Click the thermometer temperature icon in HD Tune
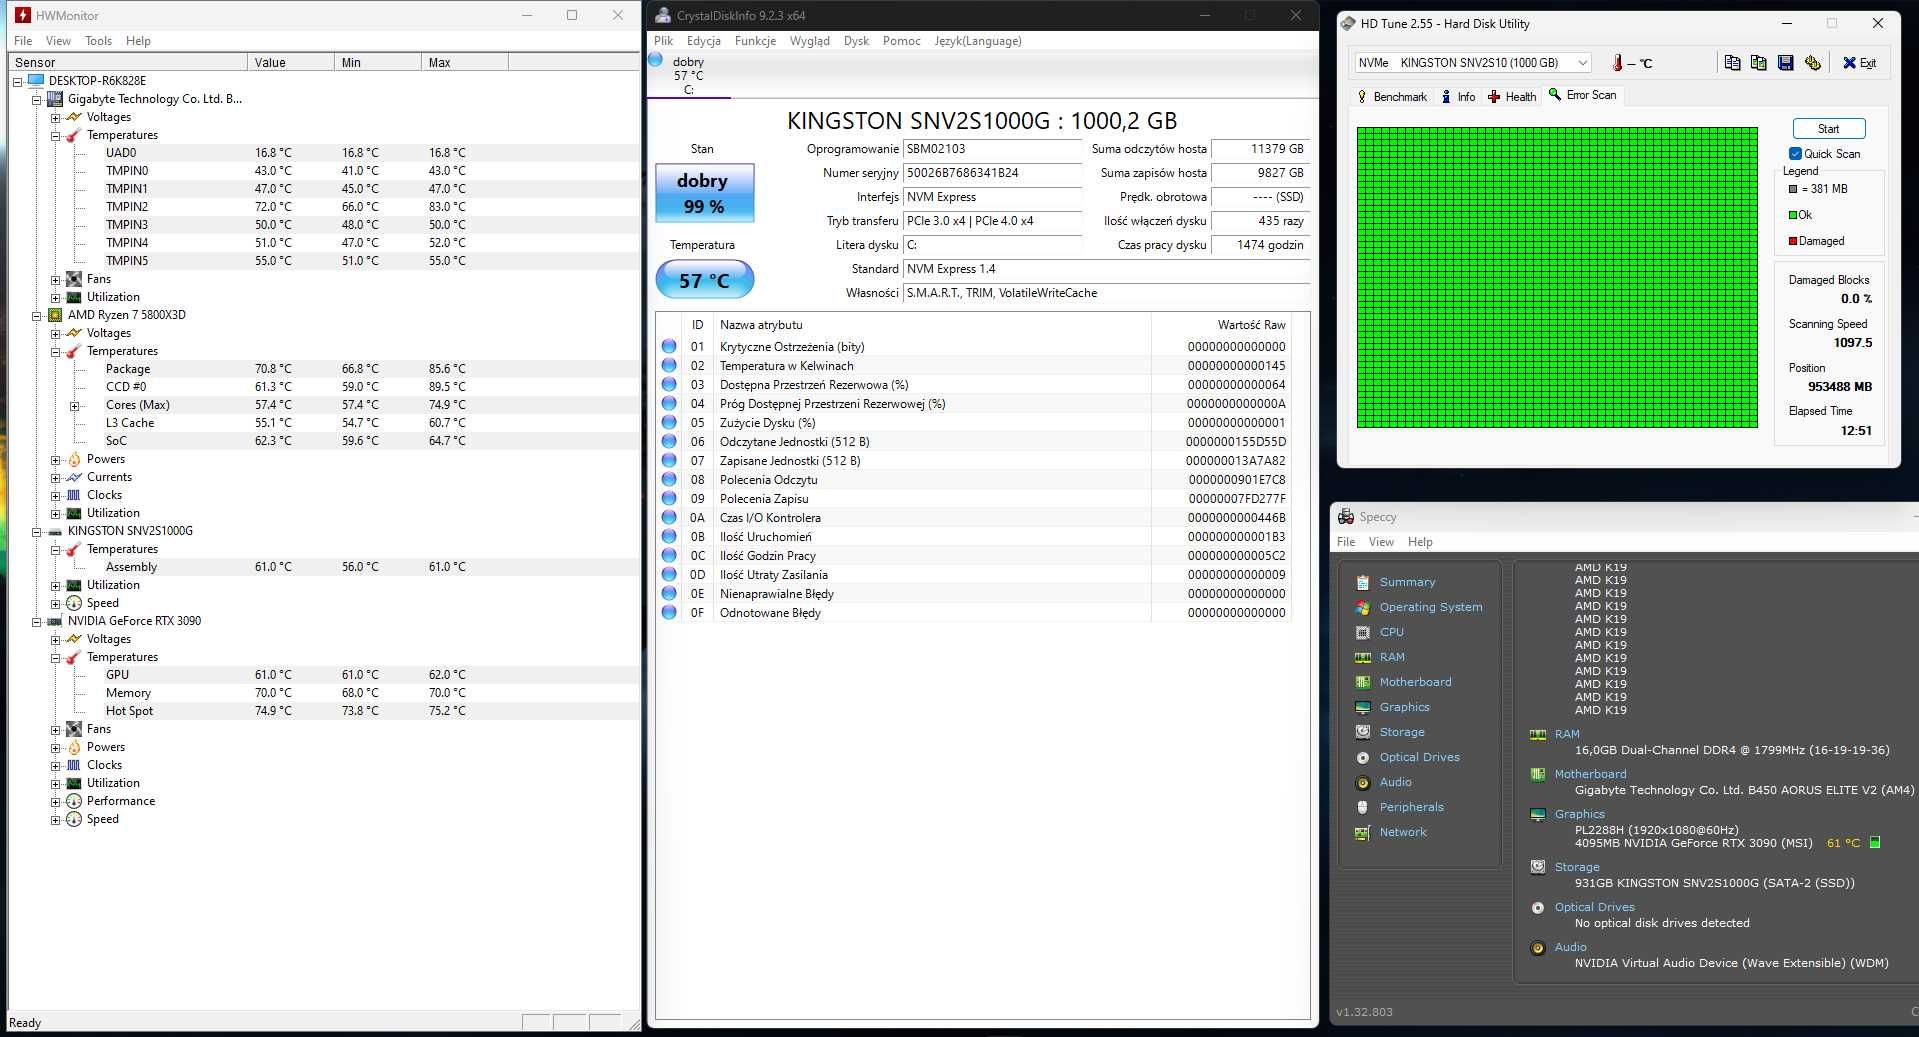The image size is (1919, 1037). pyautogui.click(x=1617, y=63)
